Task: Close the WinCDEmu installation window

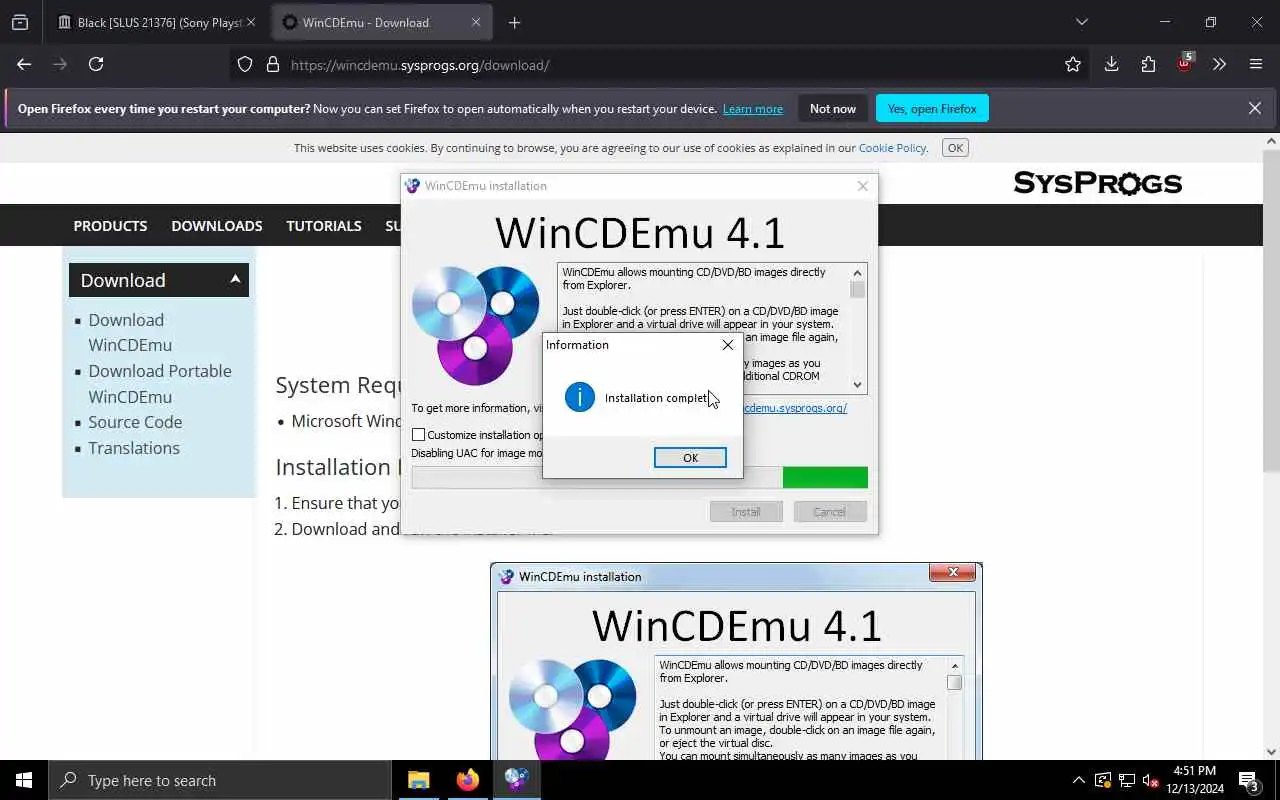Action: tap(863, 186)
